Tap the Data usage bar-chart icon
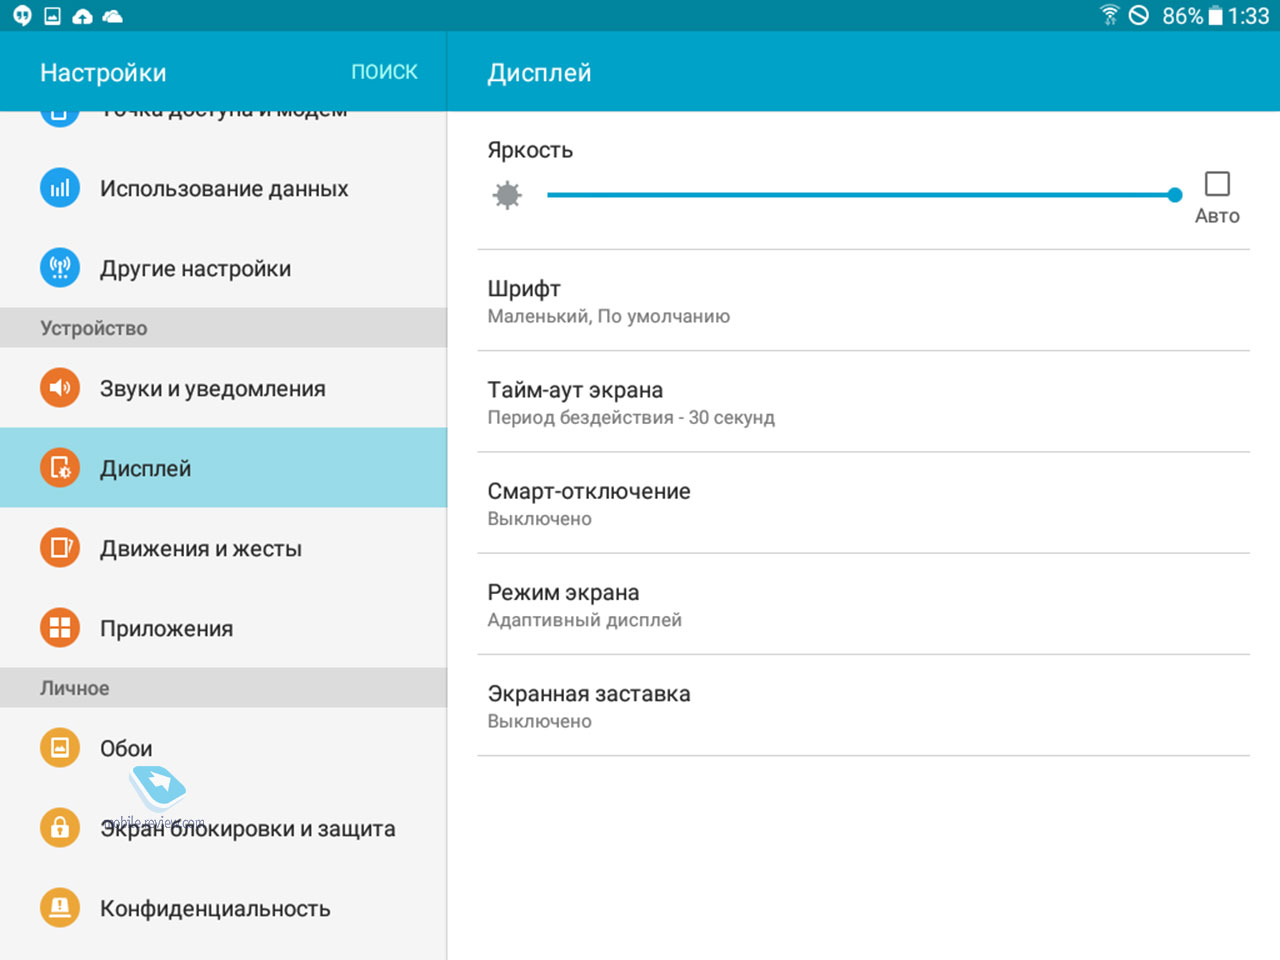 coord(60,188)
